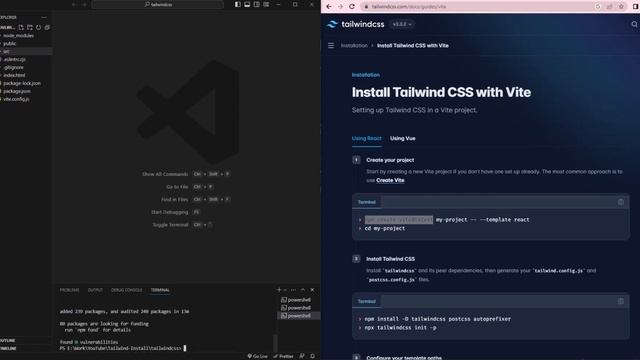Click notifications bell in status bar

312,356
